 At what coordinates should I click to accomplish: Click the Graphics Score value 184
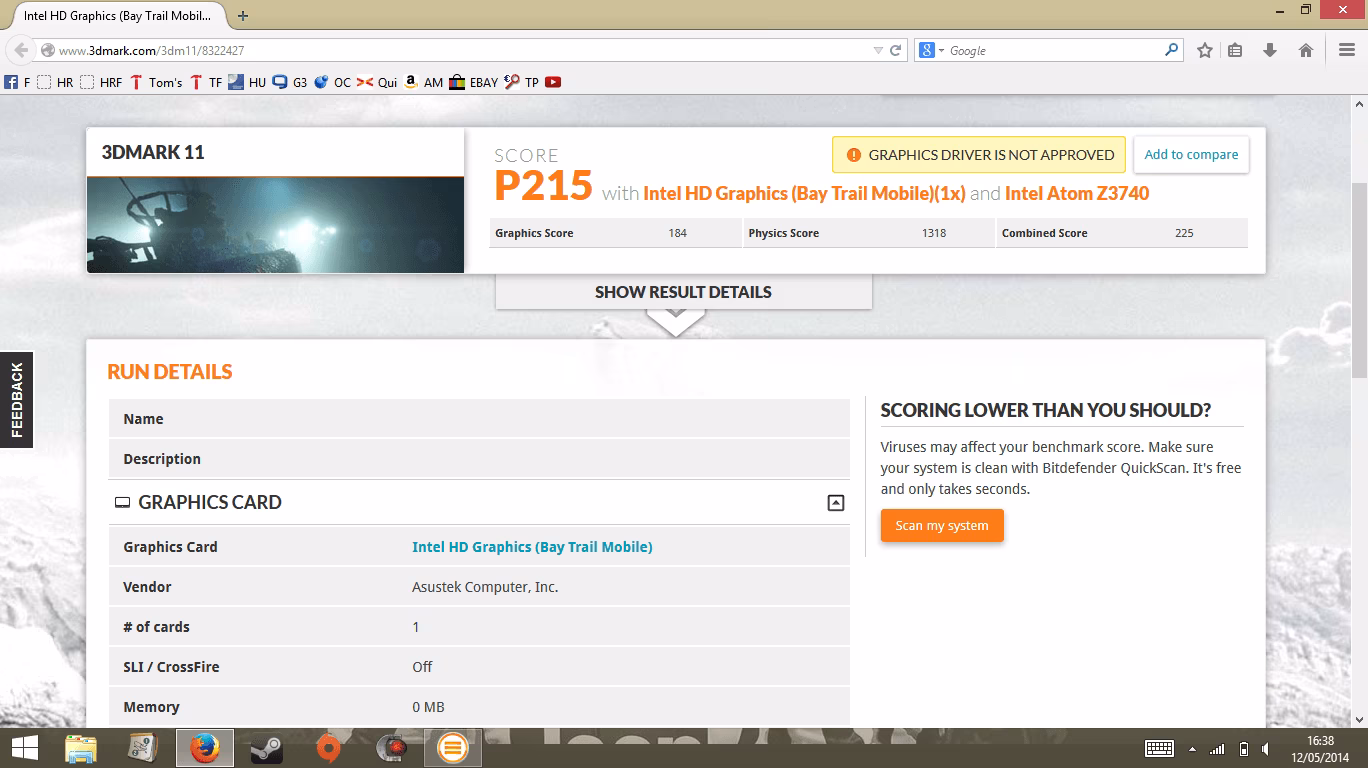click(677, 233)
